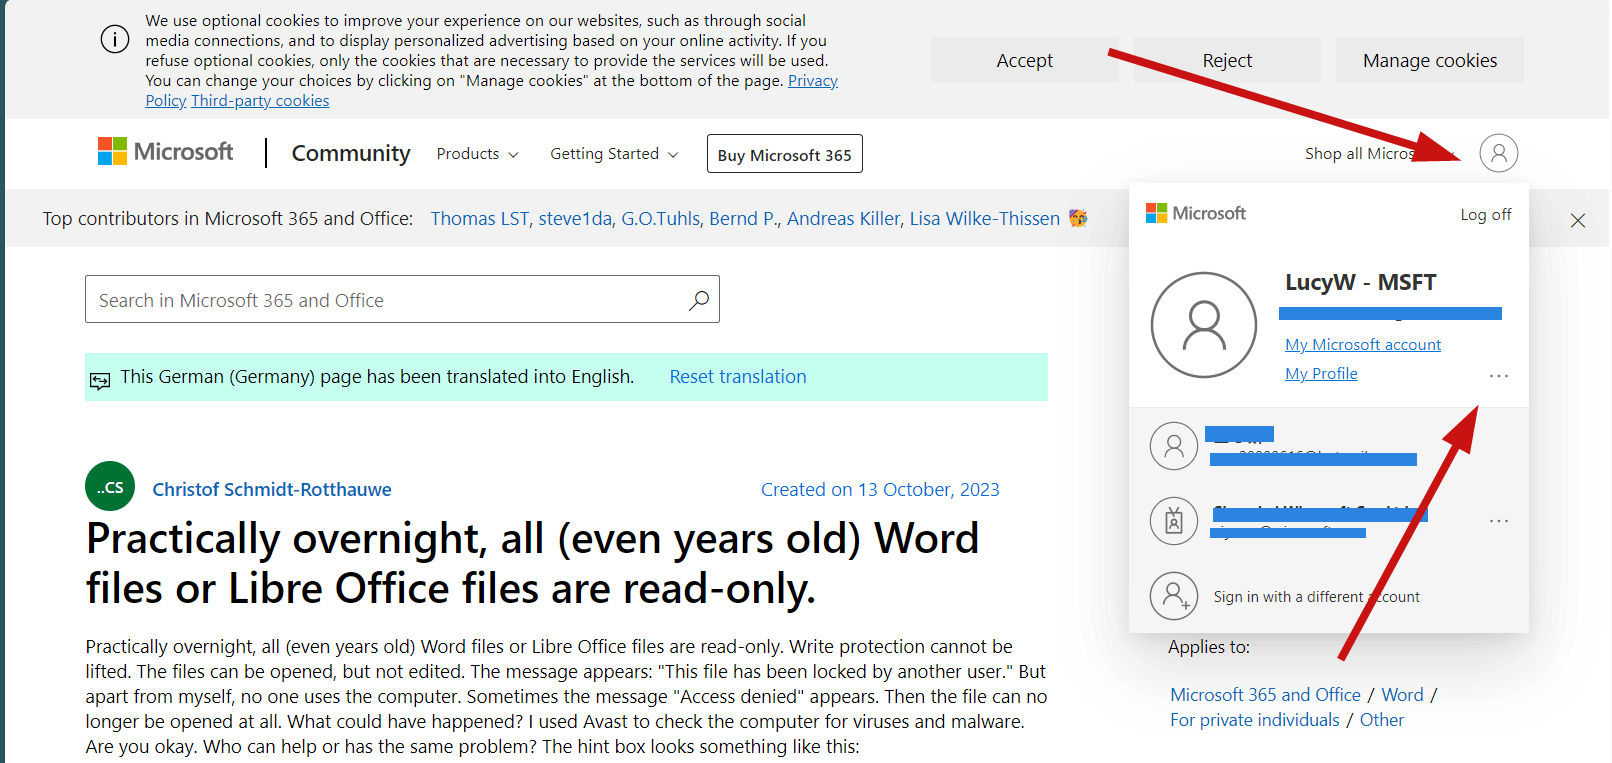
Task: Expand the Getting Started dropdown
Action: coord(614,154)
